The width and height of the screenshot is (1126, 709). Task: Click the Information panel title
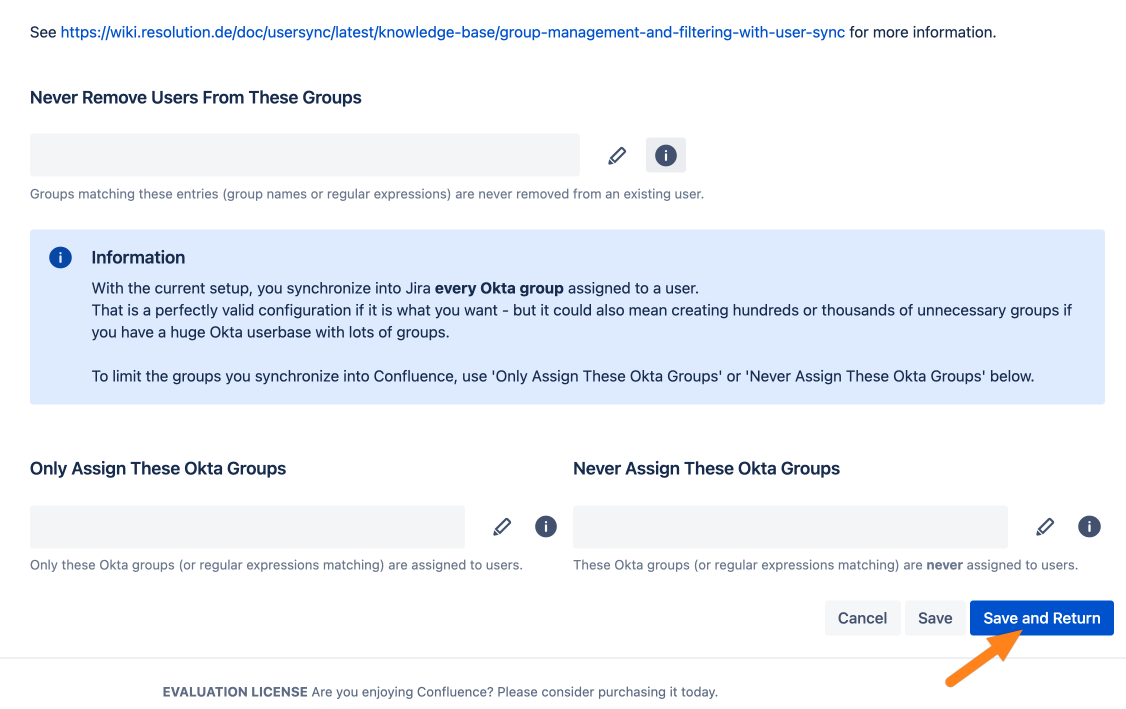click(x=138, y=257)
